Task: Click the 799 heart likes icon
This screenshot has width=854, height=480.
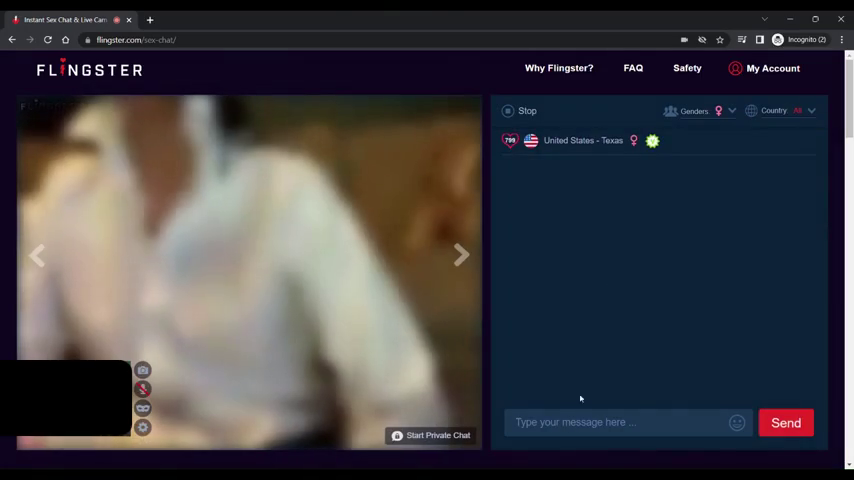Action: click(x=510, y=141)
